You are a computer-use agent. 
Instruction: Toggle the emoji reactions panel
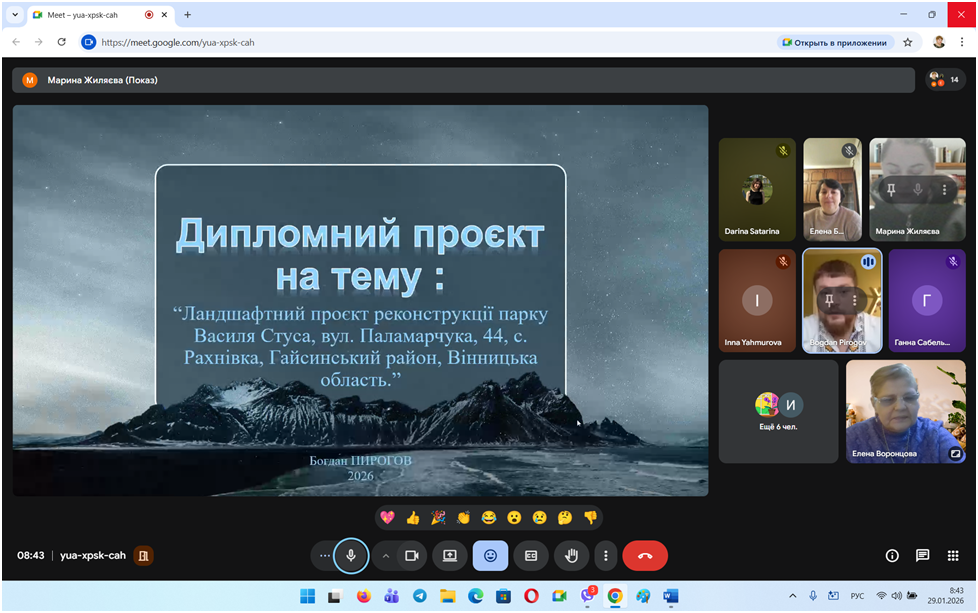tap(490, 555)
